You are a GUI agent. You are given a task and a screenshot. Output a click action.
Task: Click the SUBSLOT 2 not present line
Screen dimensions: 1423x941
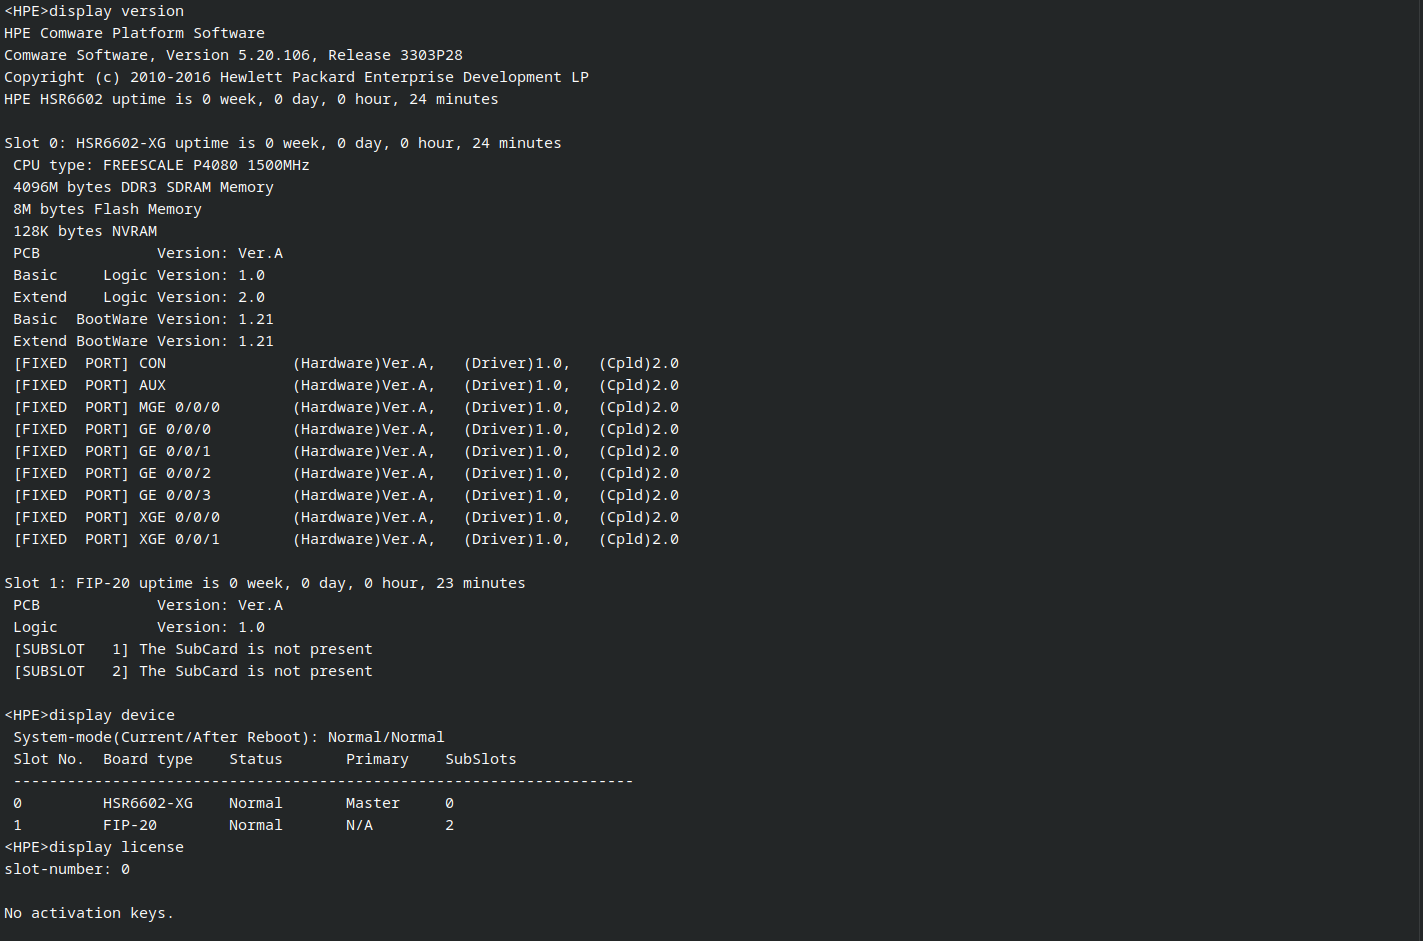coord(193,671)
